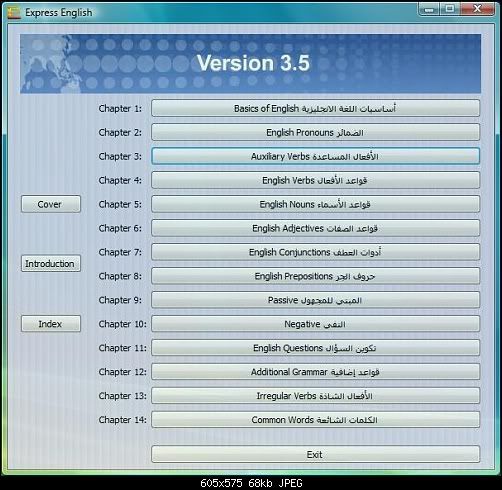Open the English Questions chapter
502x490 pixels.
click(x=315, y=348)
